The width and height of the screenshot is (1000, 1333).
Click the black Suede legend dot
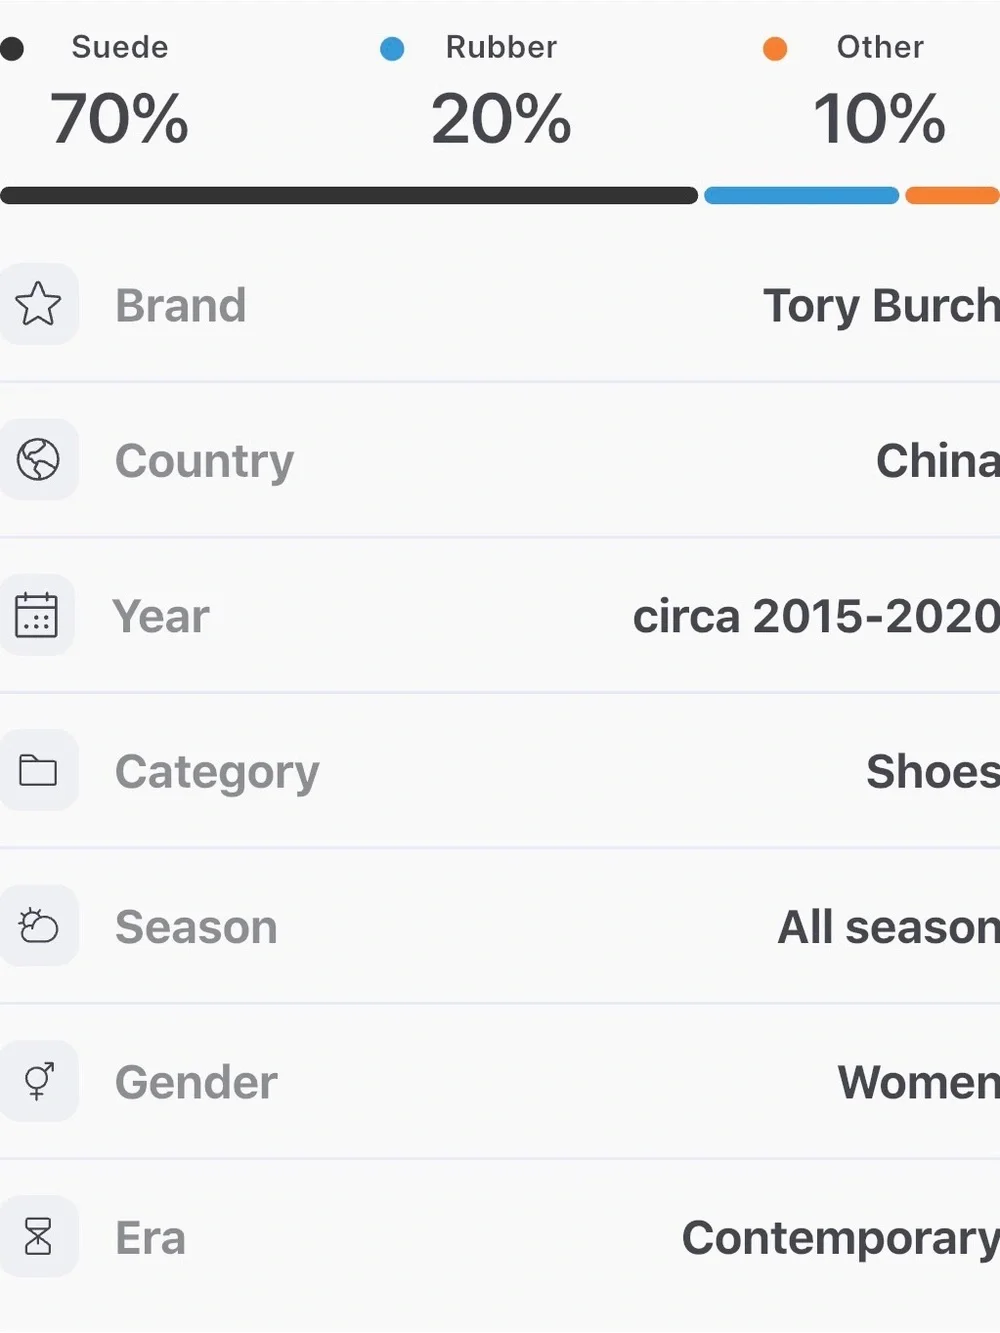11,48
